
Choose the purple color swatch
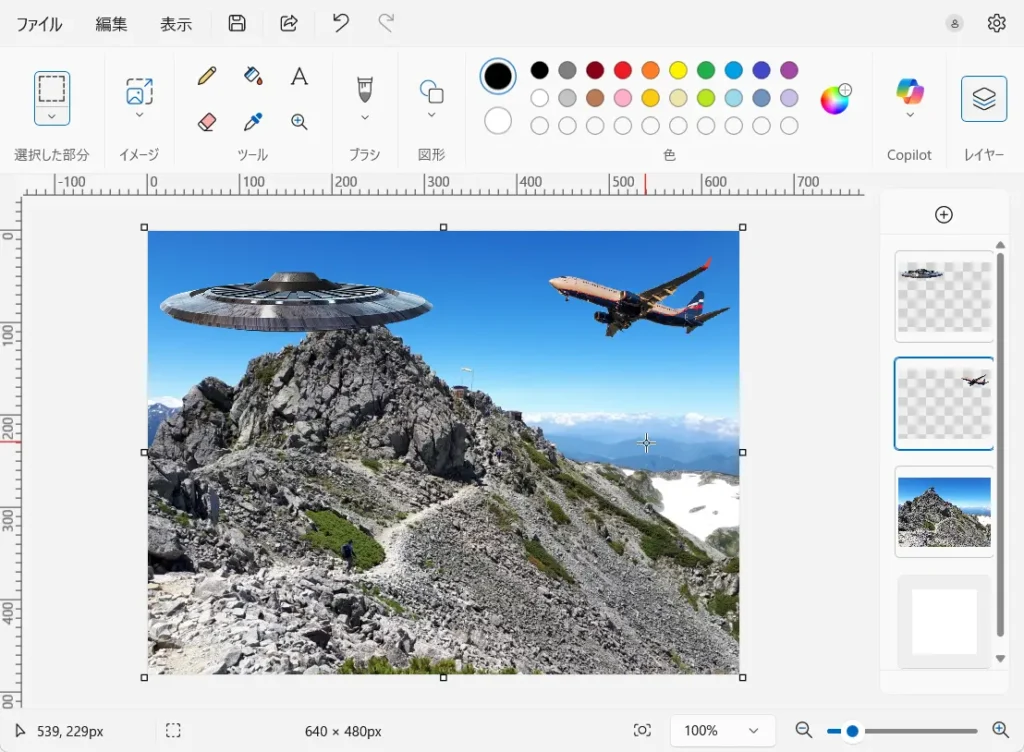click(789, 70)
